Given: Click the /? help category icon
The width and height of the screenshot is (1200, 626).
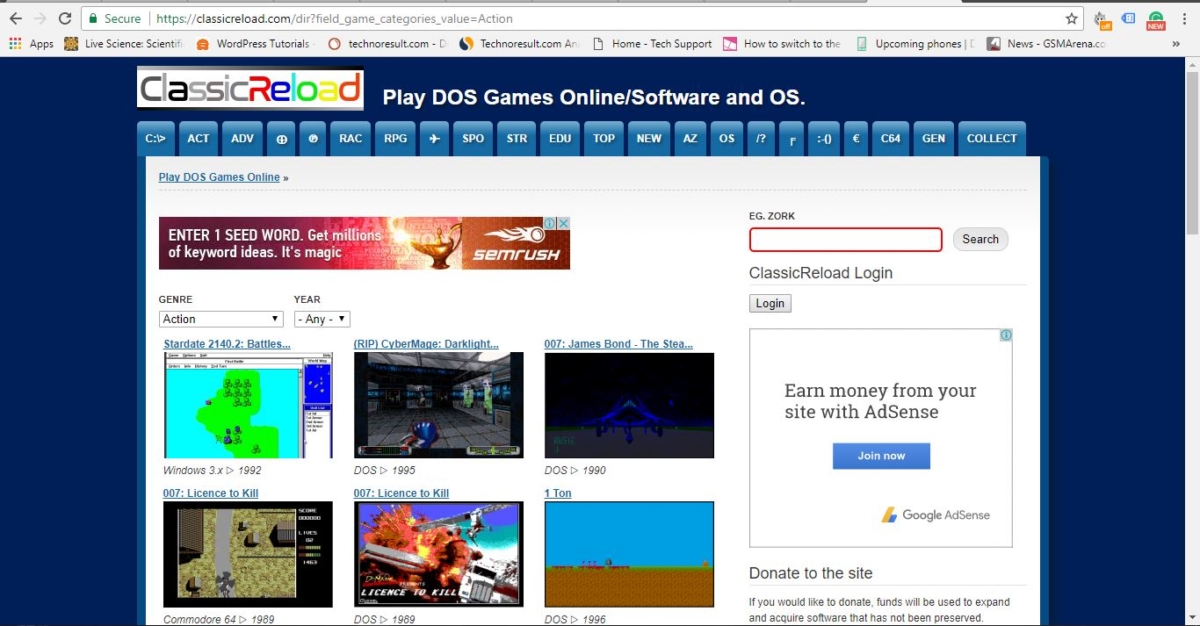Looking at the screenshot, I should tap(761, 138).
